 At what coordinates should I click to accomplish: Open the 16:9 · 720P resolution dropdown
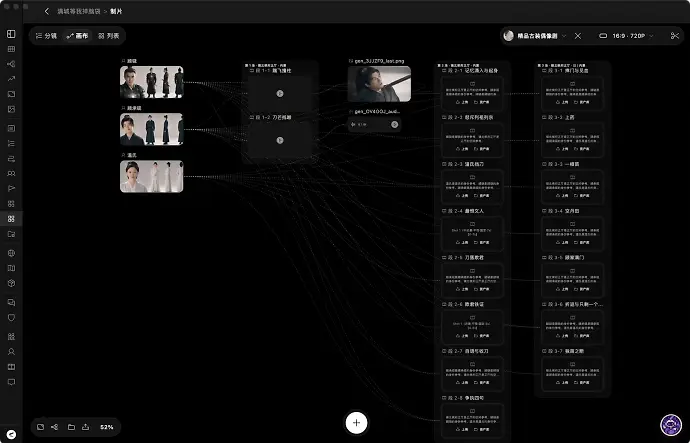tap(627, 36)
